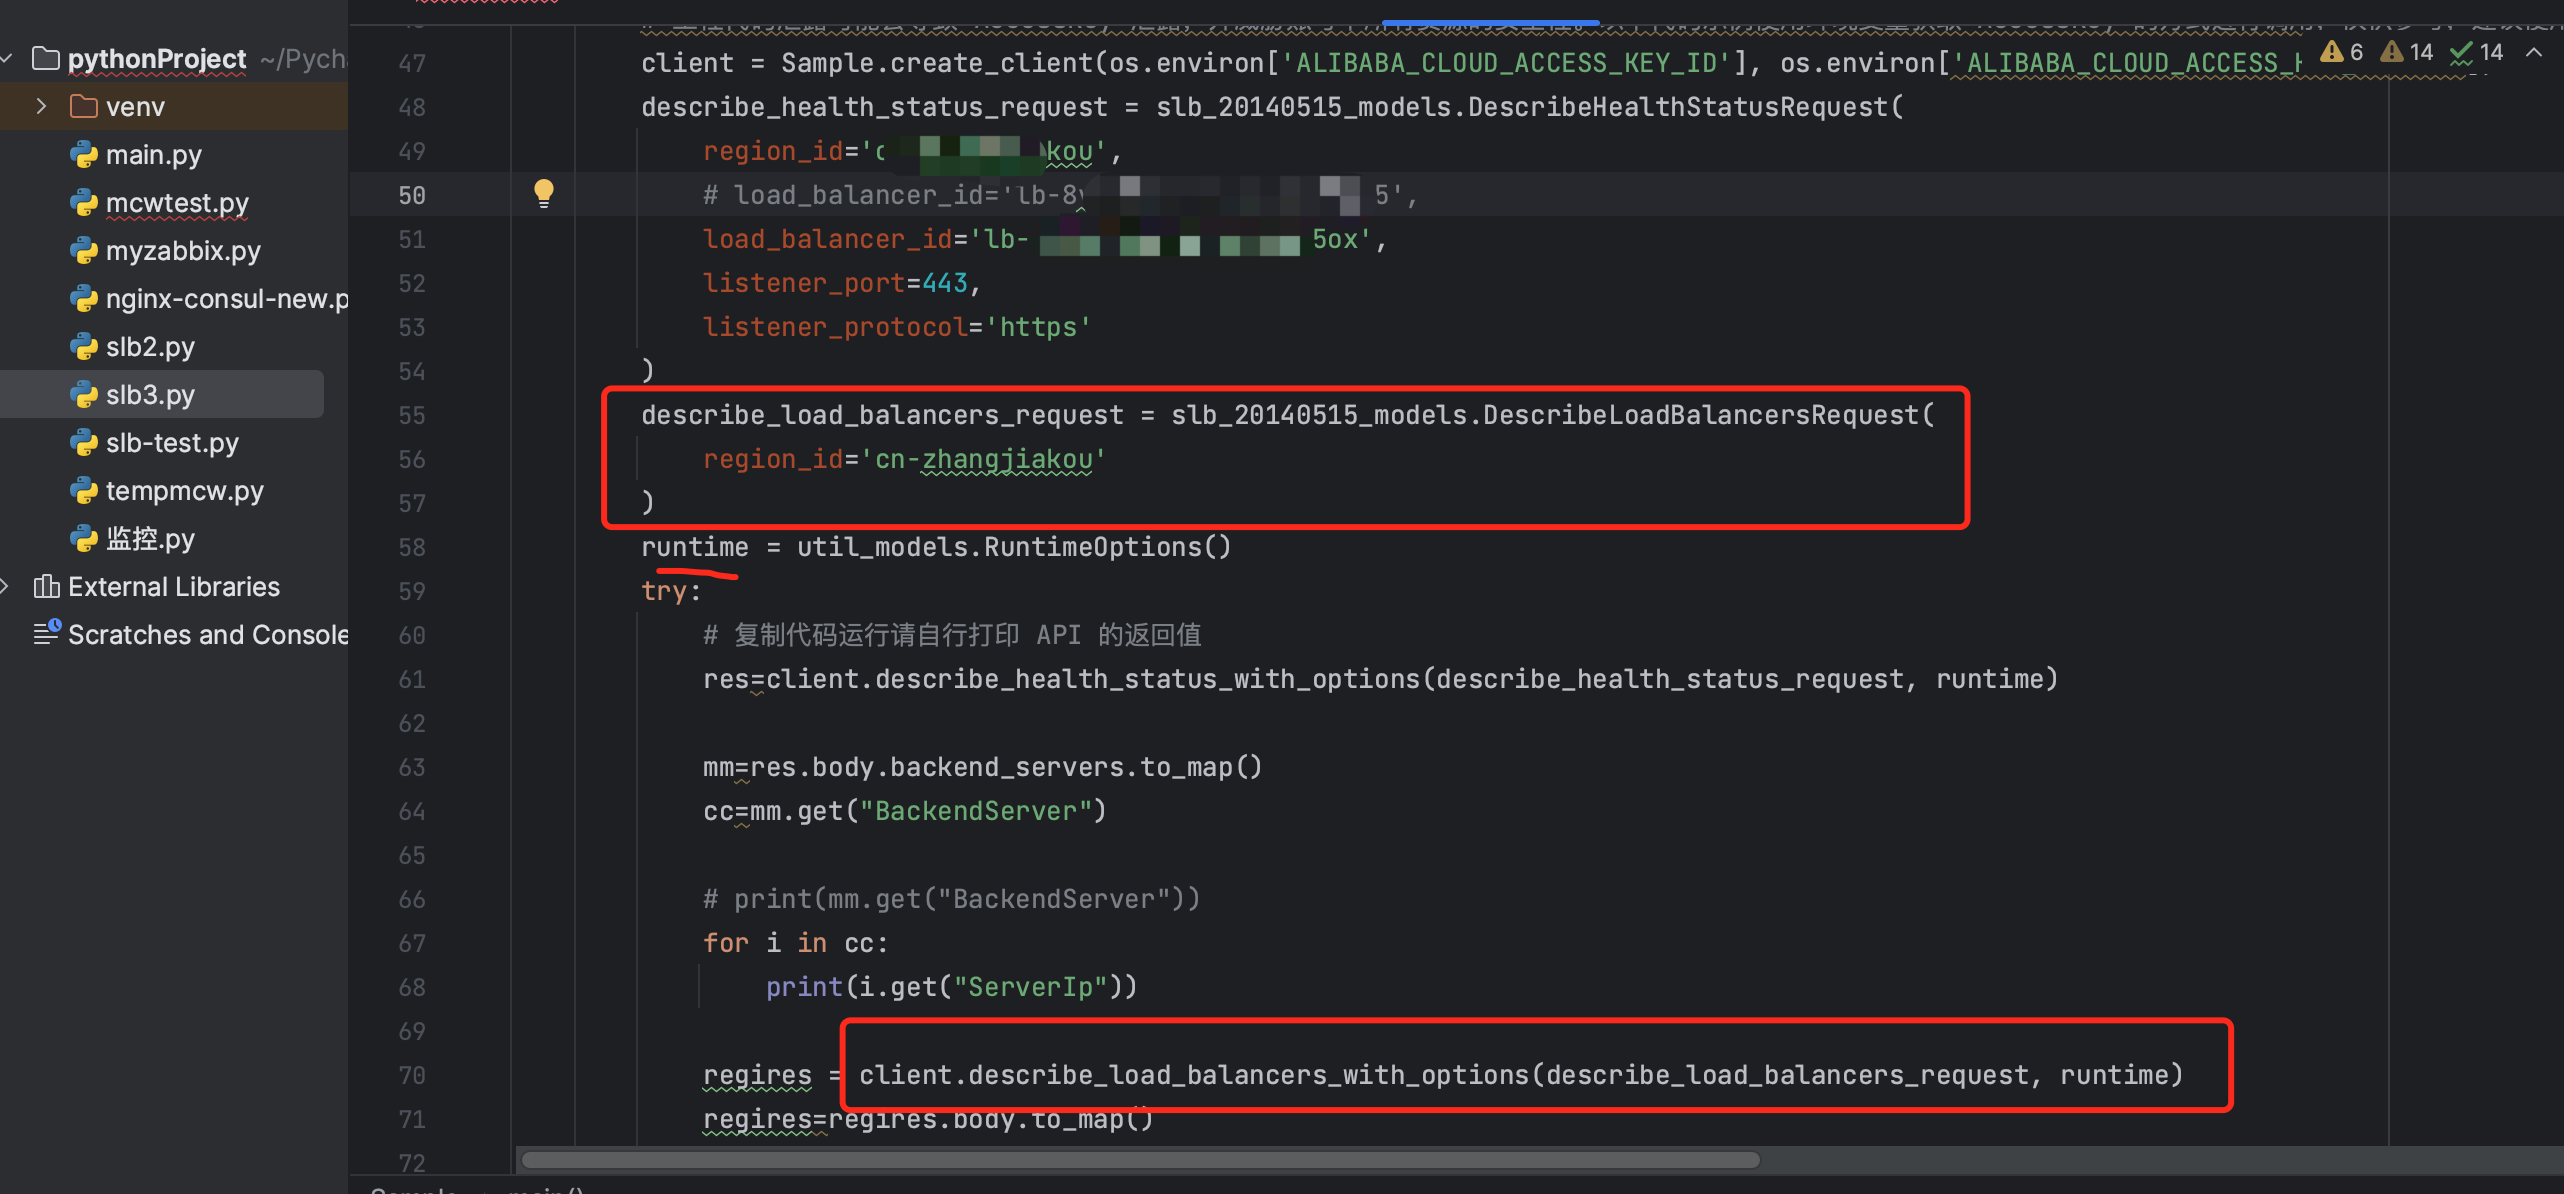Expand the venv folder chevron
The image size is (2564, 1194).
(x=41, y=107)
